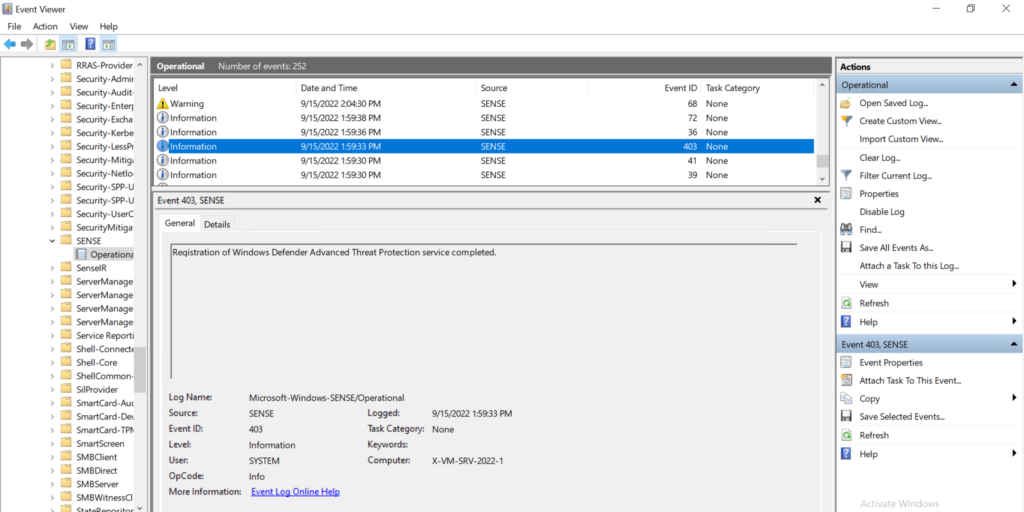Sort by Event ID column header

(x=644, y=88)
